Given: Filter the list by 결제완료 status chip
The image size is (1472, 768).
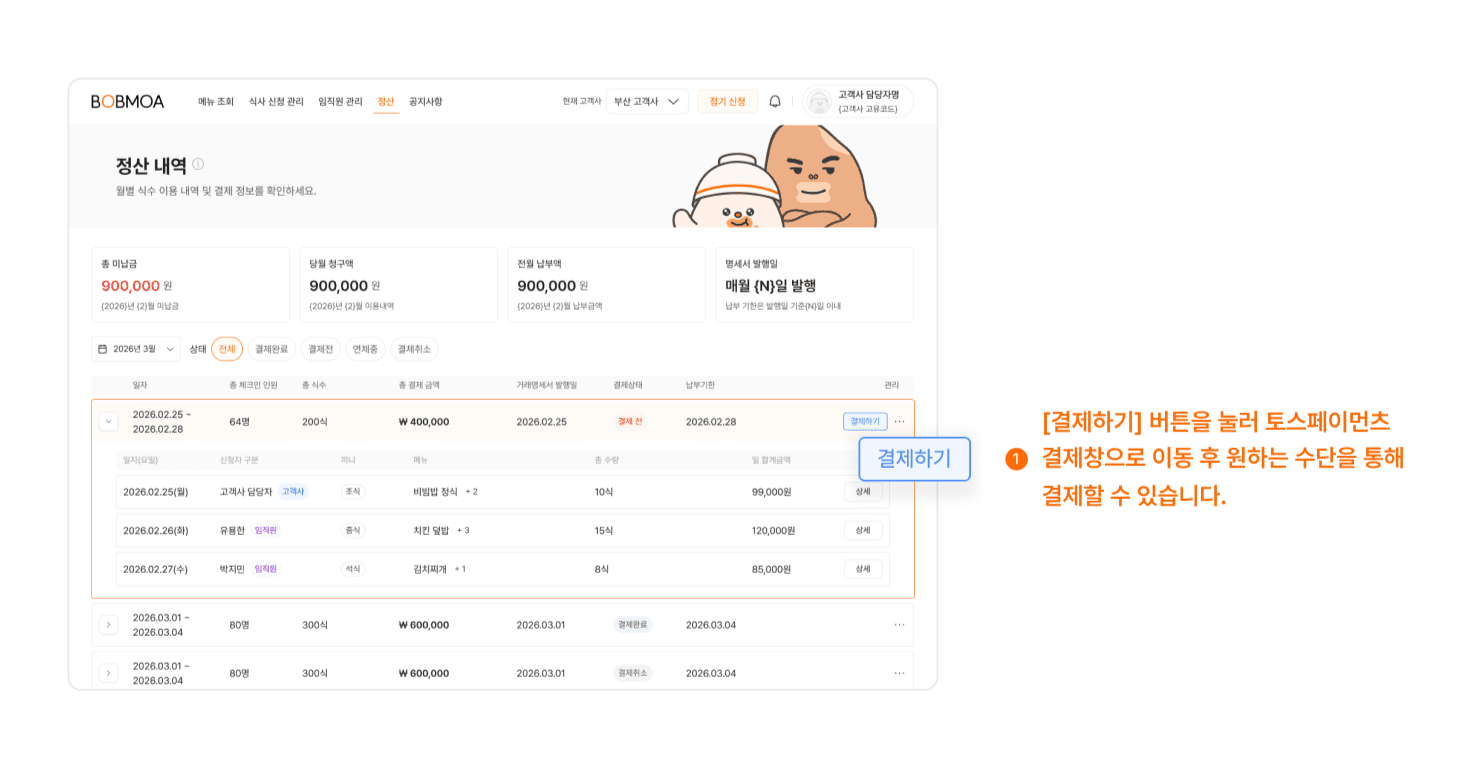Looking at the screenshot, I should click(x=272, y=349).
